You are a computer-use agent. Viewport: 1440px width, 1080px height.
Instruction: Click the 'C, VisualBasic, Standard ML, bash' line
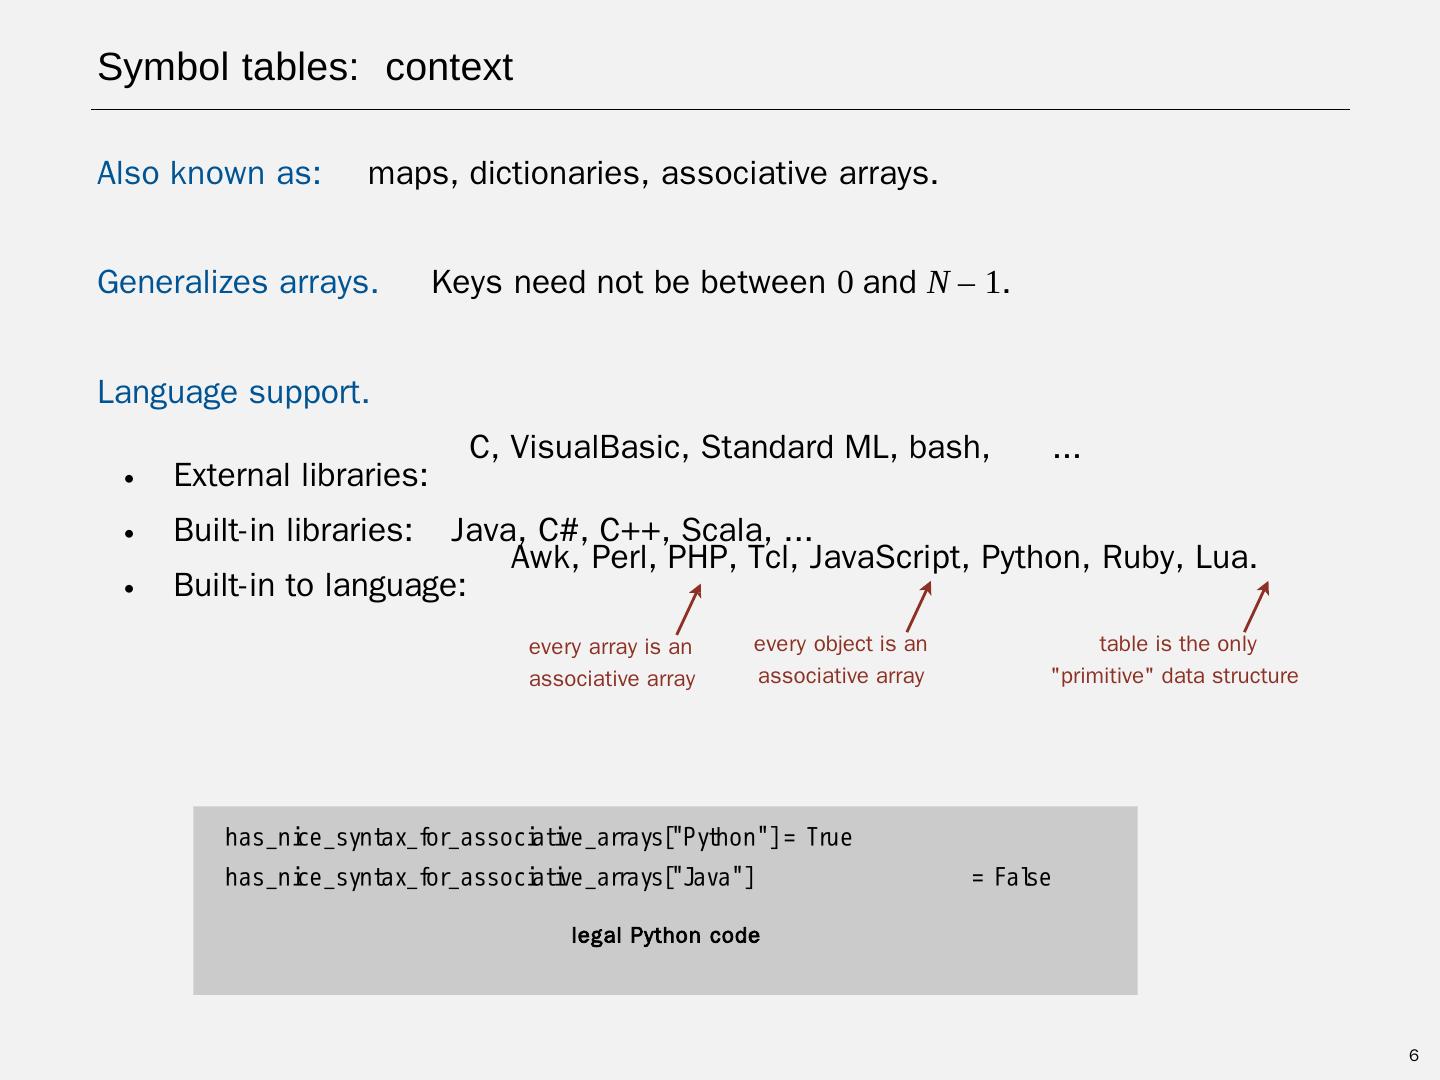(x=729, y=447)
